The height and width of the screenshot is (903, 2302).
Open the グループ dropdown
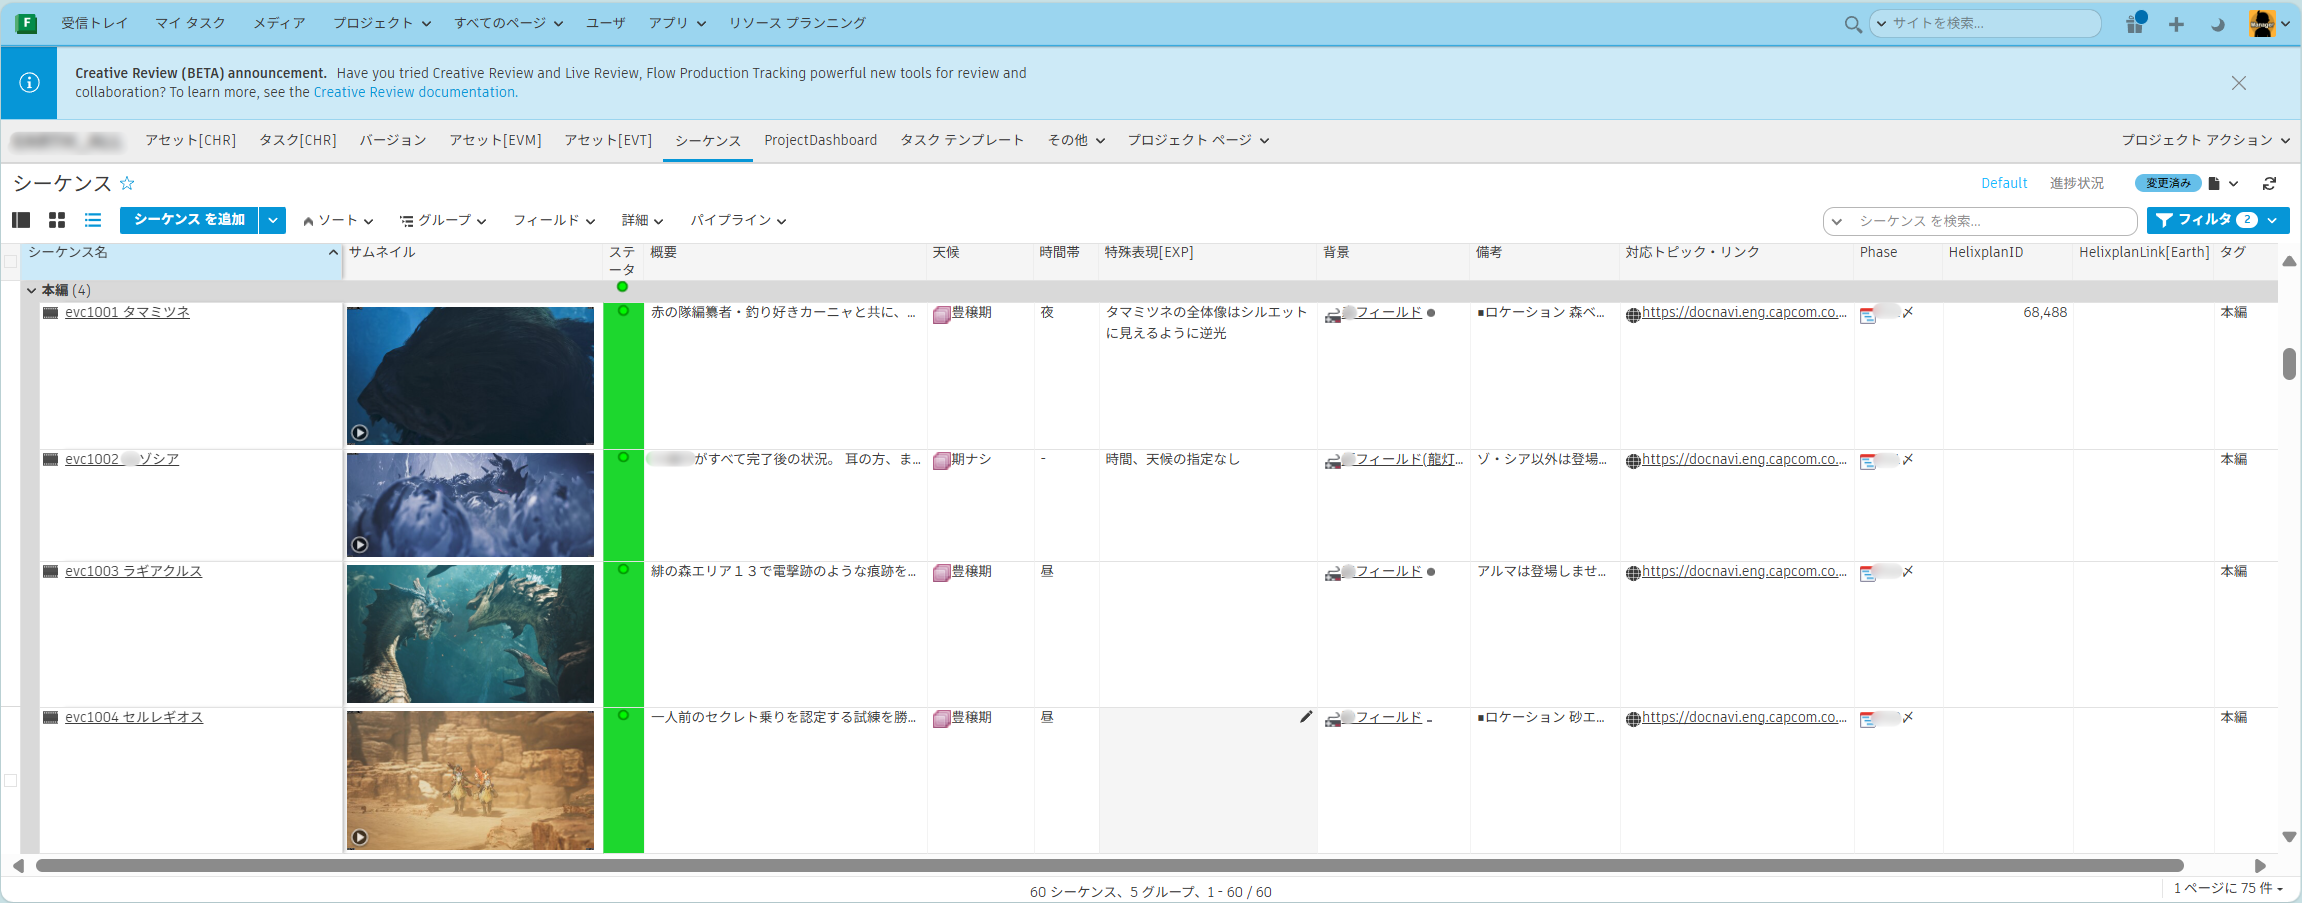(x=443, y=221)
